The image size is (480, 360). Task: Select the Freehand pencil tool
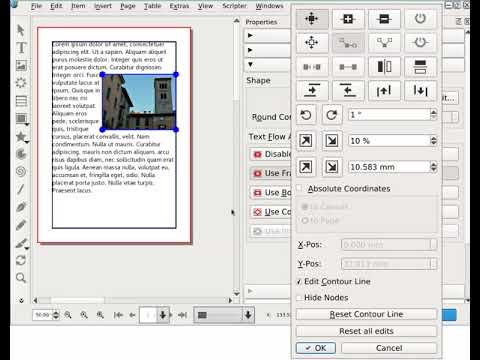(x=21, y=225)
